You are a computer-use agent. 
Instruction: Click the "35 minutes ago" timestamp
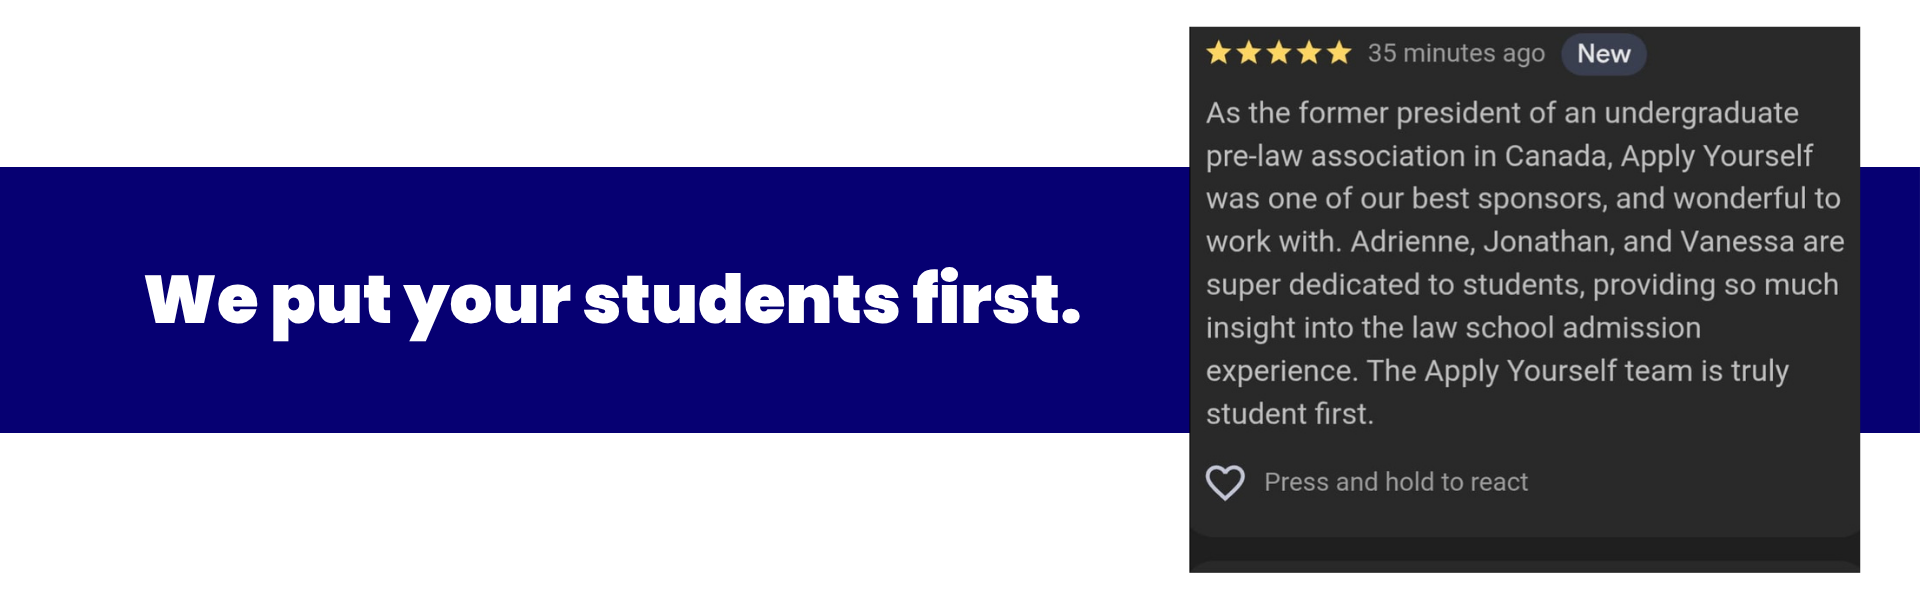1456,53
